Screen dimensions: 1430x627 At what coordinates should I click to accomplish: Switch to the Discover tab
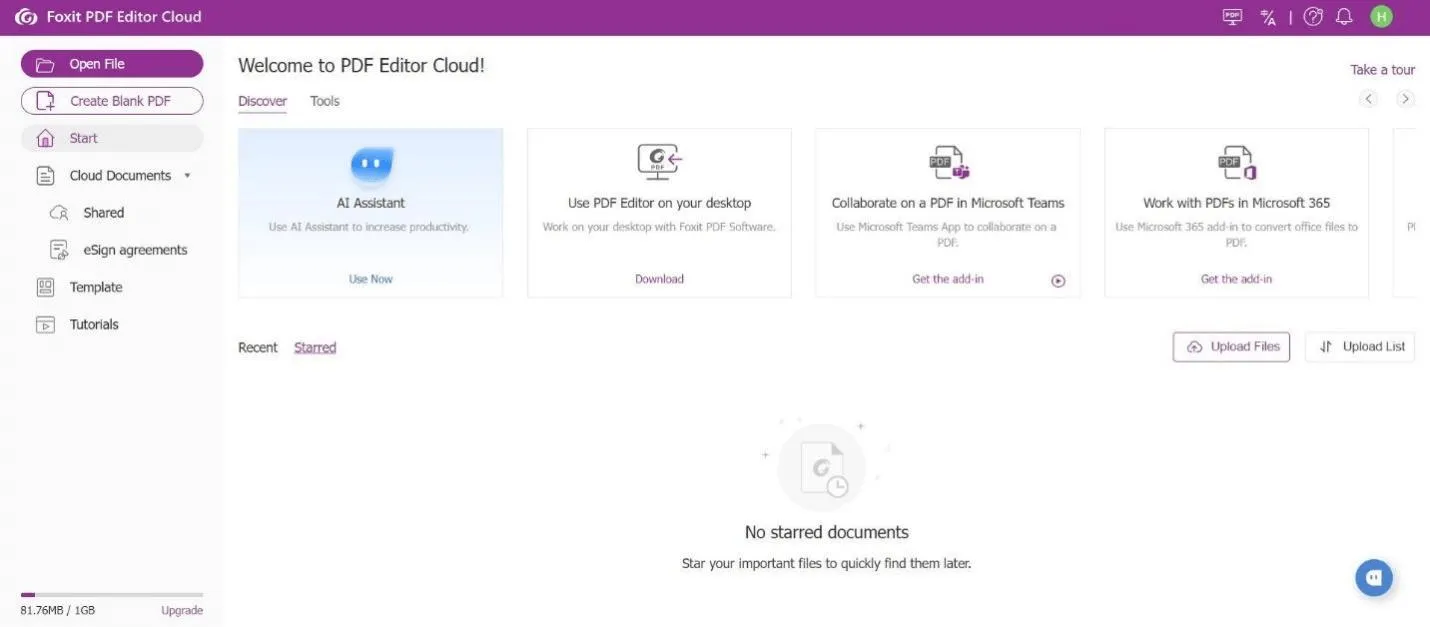(262, 101)
